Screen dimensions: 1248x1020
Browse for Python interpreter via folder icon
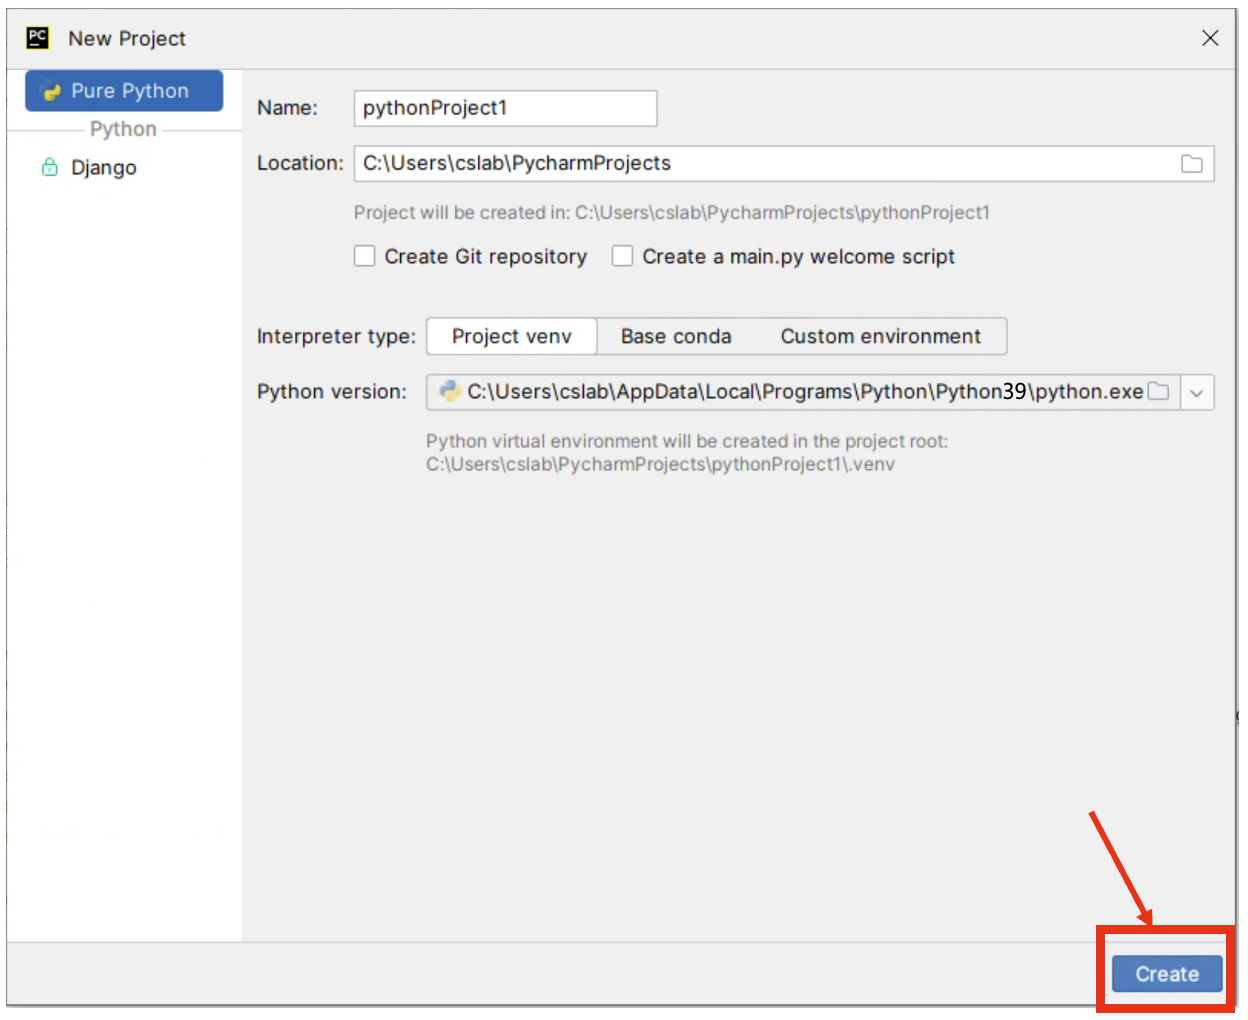coord(1159,391)
